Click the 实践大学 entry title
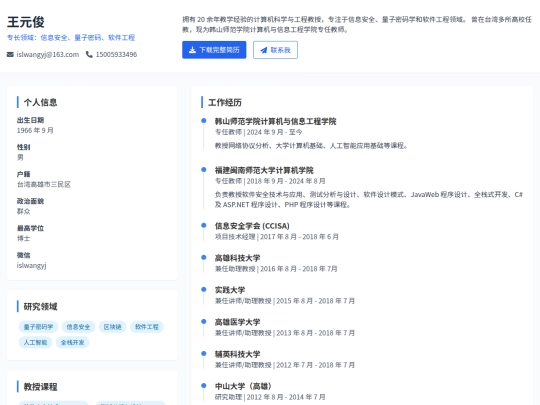This screenshot has height=405, width=540. pos(230,290)
